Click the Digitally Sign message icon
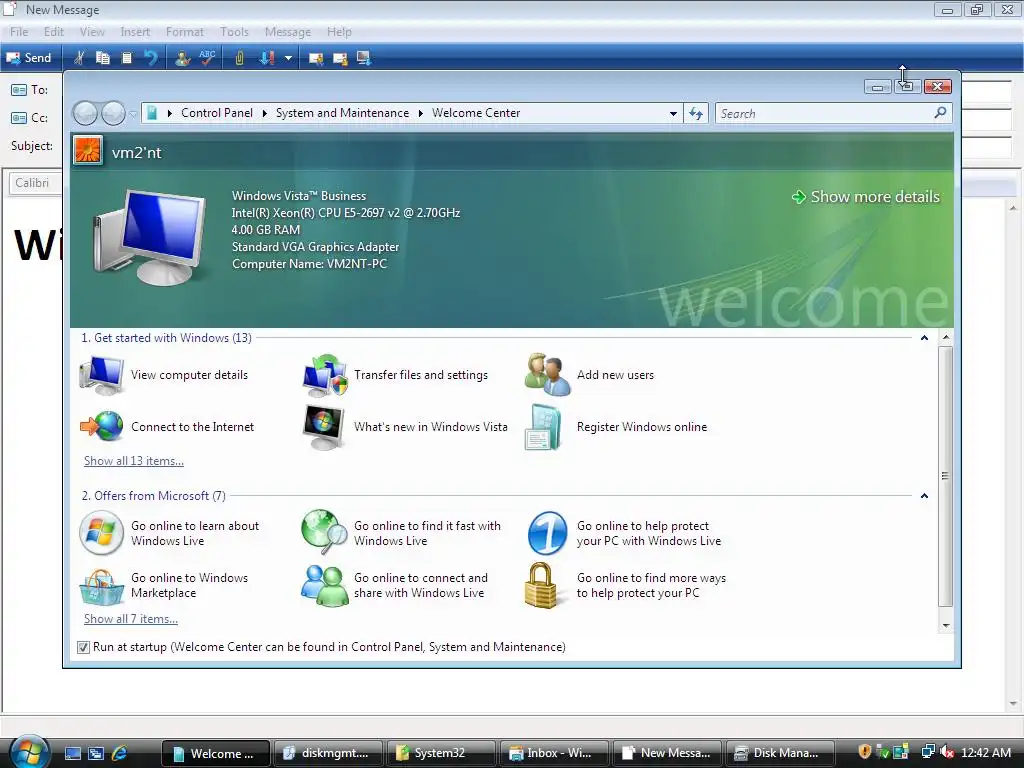Screen dimensions: 1024x768 click(316, 58)
